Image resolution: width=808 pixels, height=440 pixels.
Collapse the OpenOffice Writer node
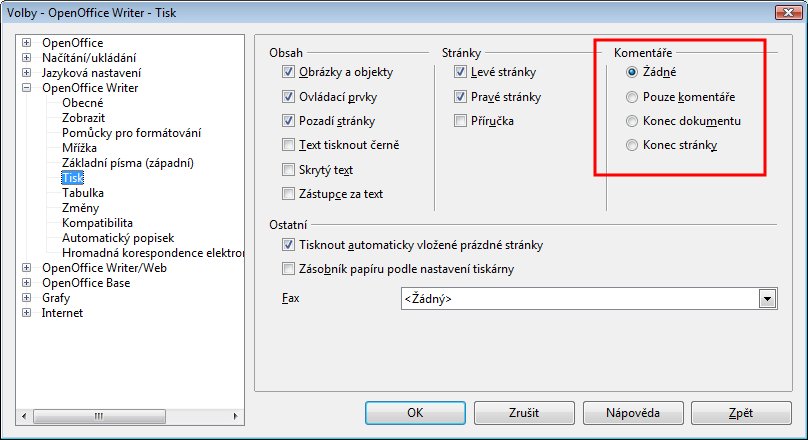(26, 88)
